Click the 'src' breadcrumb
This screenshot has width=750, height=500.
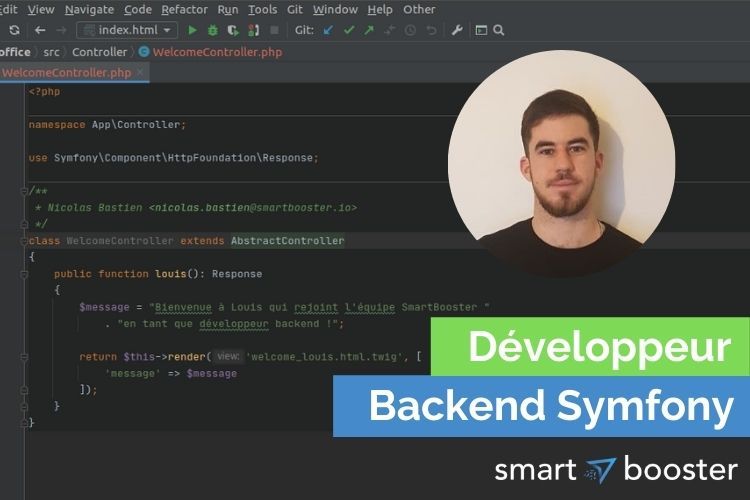[51, 52]
